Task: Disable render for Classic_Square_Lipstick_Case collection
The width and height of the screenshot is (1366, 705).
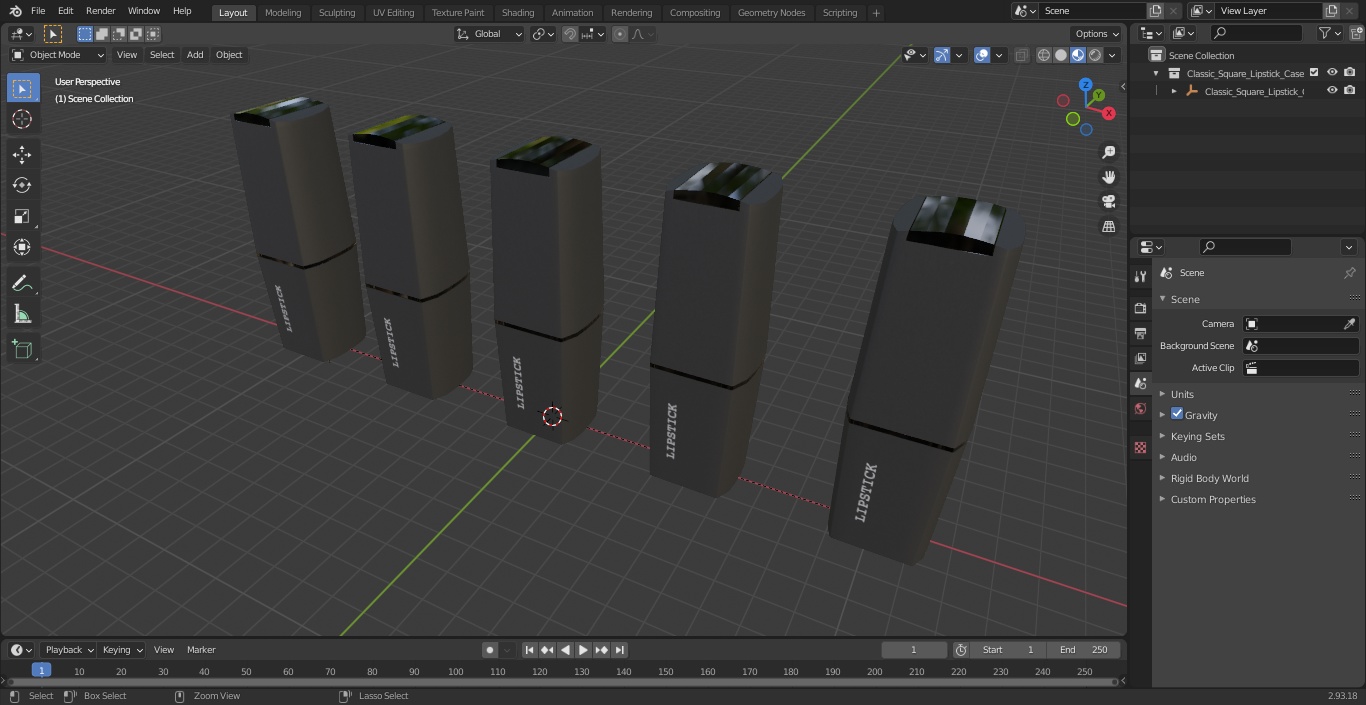Action: pos(1350,73)
